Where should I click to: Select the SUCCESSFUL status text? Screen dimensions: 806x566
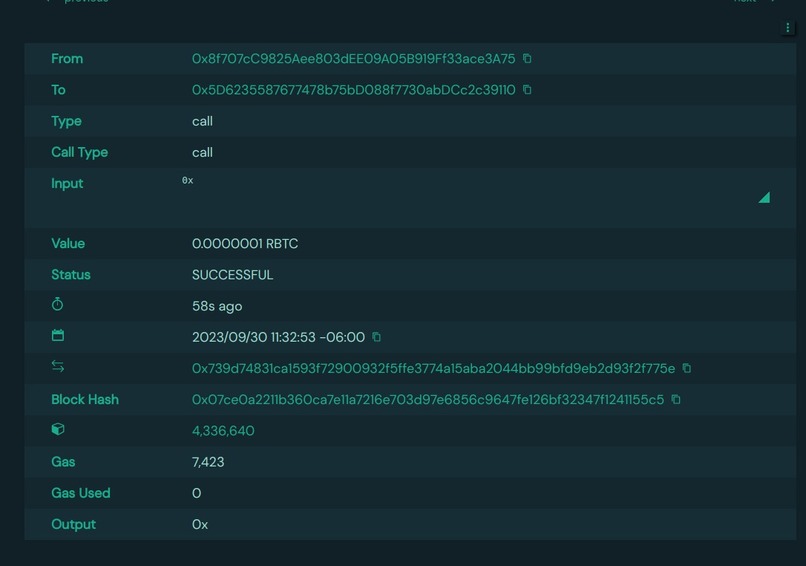coord(232,275)
